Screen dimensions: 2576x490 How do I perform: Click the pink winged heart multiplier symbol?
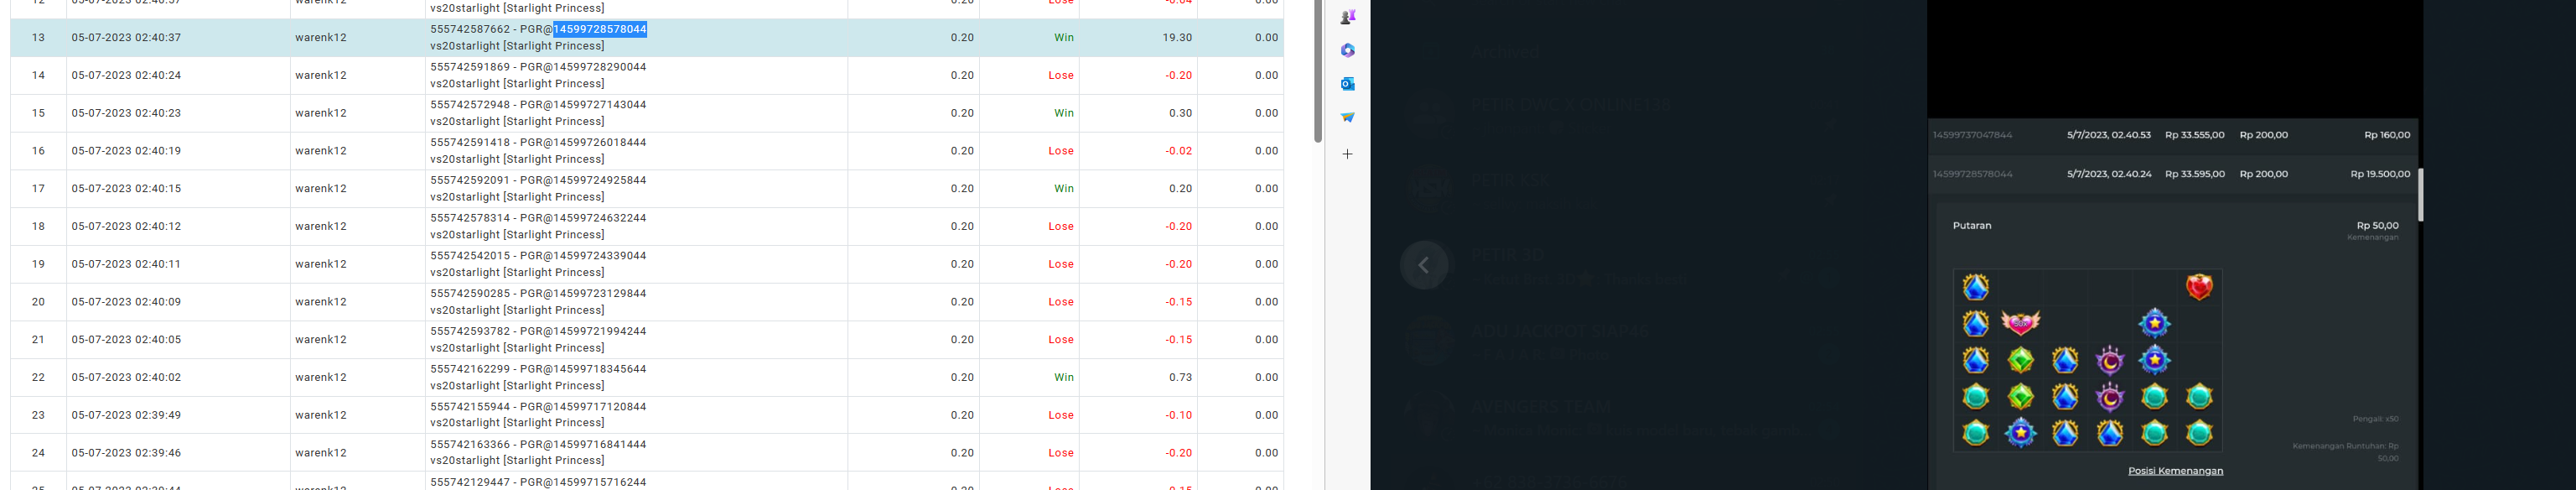pos(2020,323)
